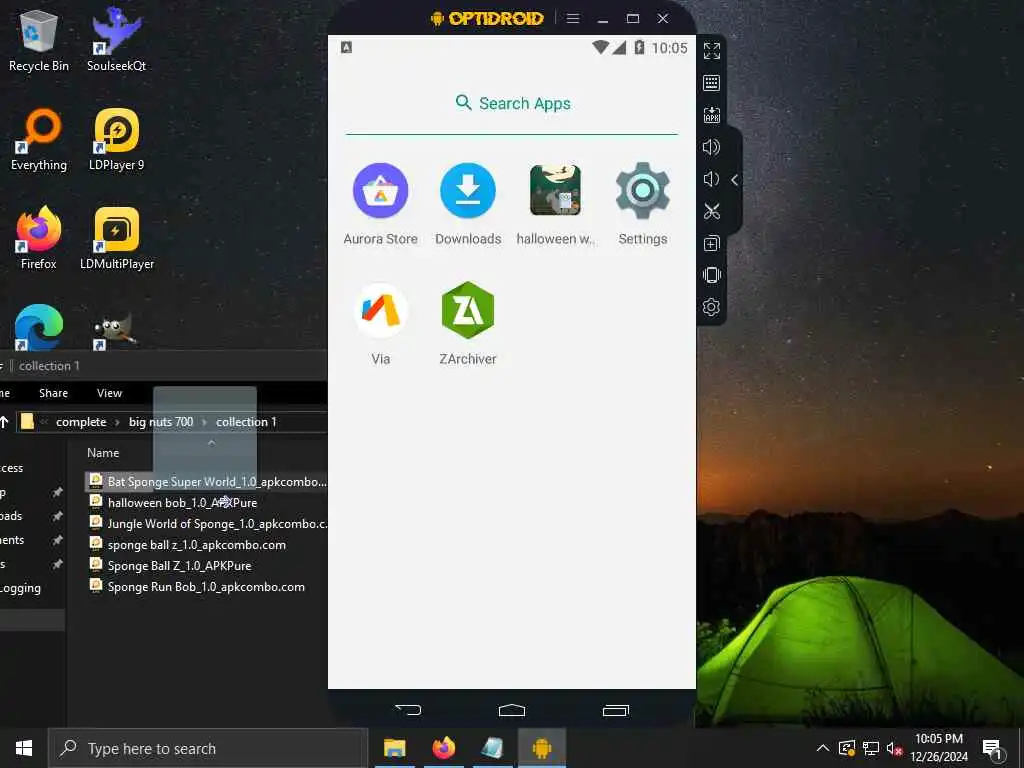Screen dimensions: 1024x768
Task: Go up one folder in Explorer
Action: pyautogui.click(x=5, y=422)
